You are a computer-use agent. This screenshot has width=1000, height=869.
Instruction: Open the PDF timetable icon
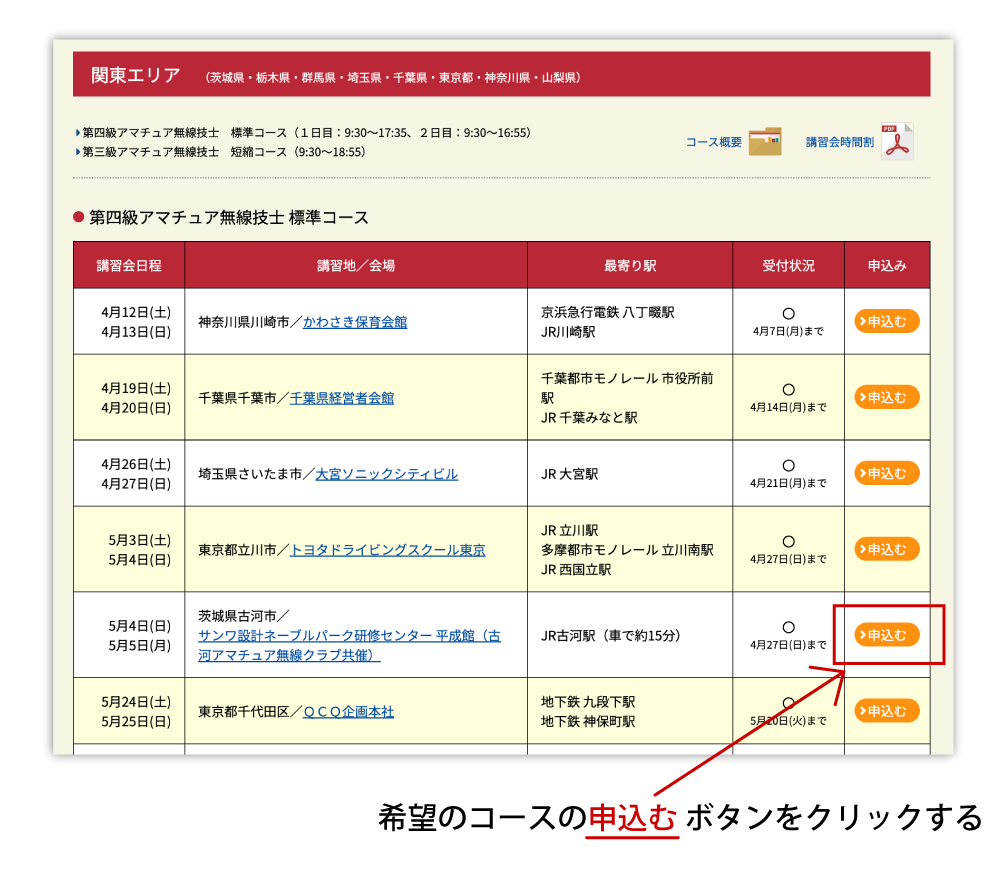tap(897, 142)
